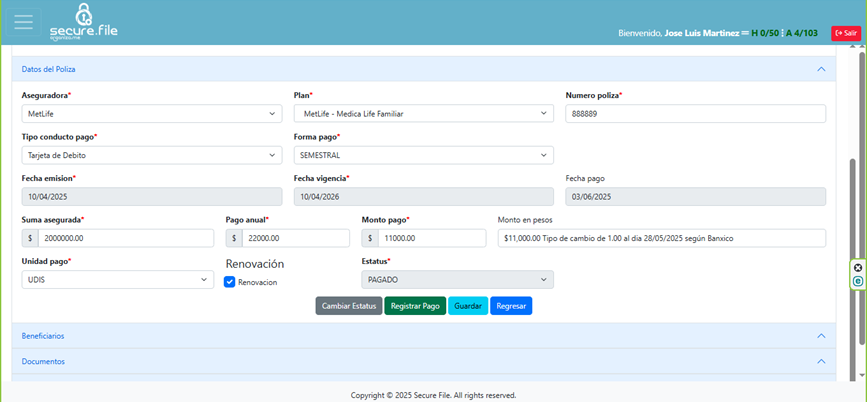Viewport: 867px width, 402px height.
Task: Click the Cambiar Estatus button
Action: coord(348,306)
